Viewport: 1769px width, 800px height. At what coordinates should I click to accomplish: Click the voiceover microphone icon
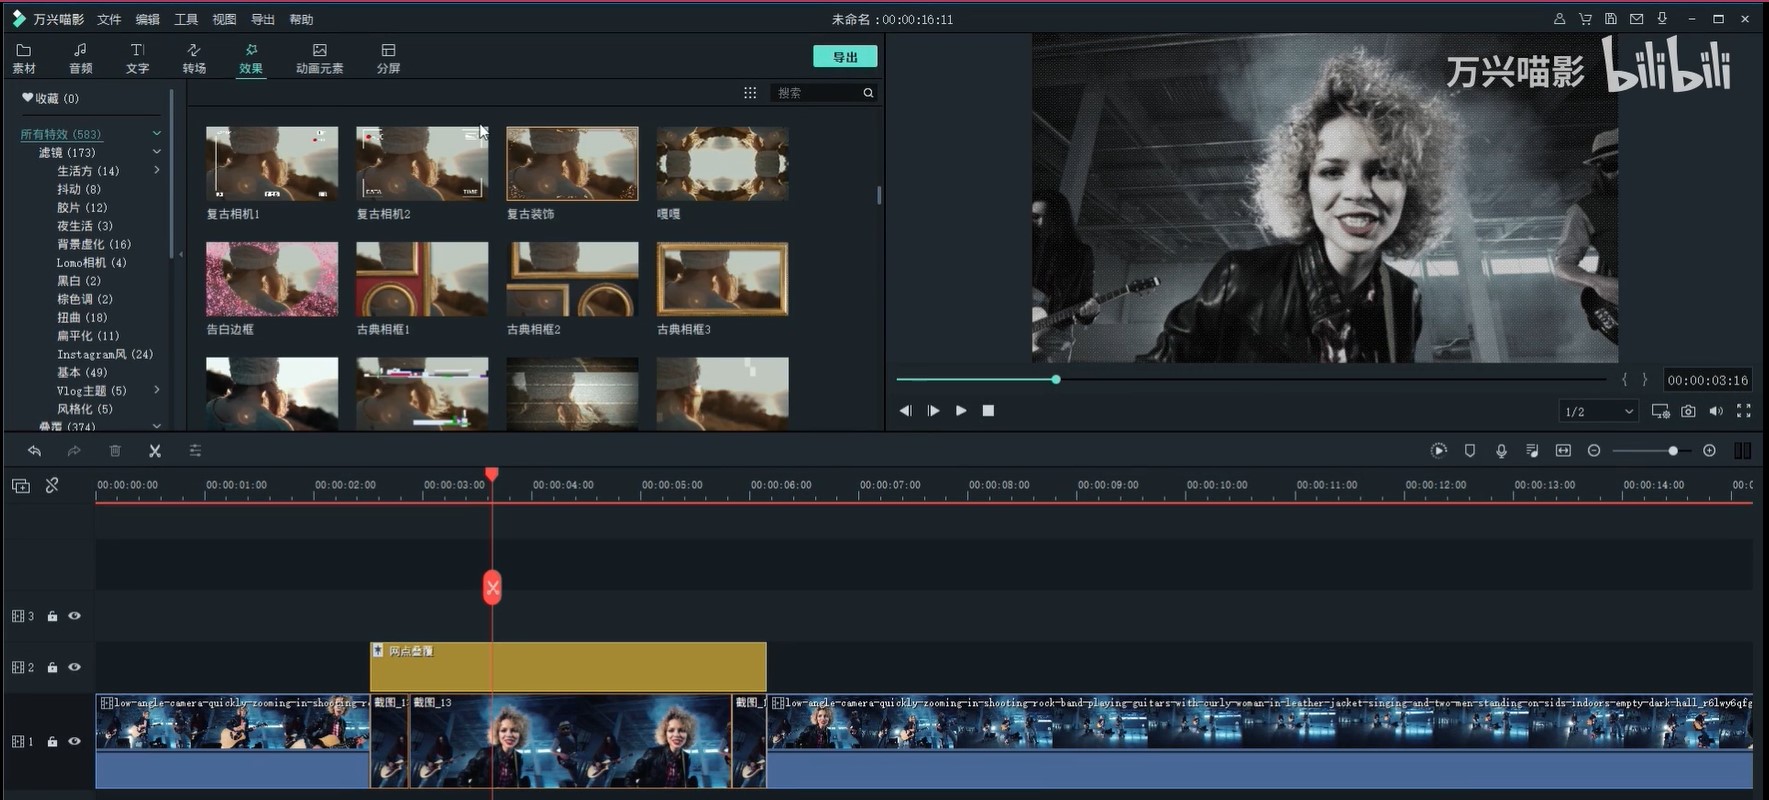click(x=1501, y=451)
